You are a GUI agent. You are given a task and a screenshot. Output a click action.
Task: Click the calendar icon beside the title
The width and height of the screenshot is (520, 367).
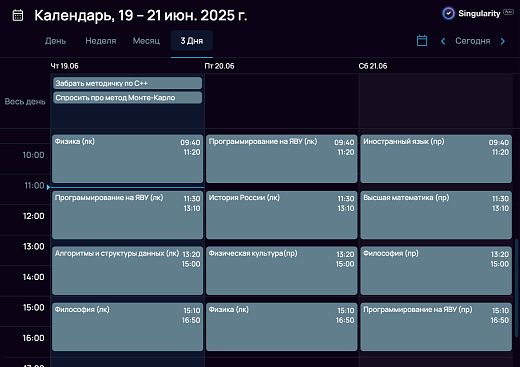click(x=18, y=15)
